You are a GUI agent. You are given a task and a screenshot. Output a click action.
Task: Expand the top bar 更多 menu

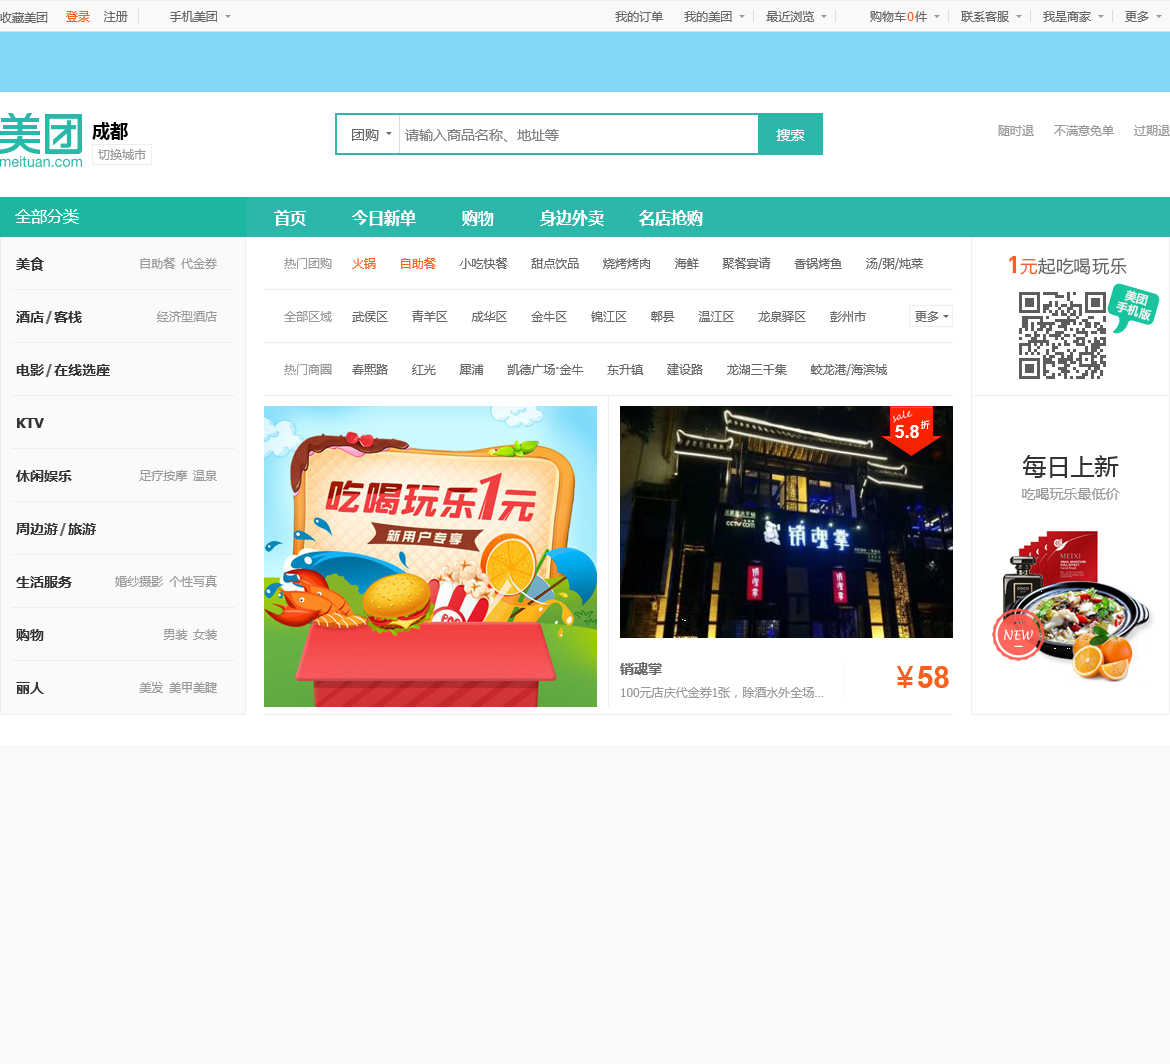click(x=1142, y=16)
